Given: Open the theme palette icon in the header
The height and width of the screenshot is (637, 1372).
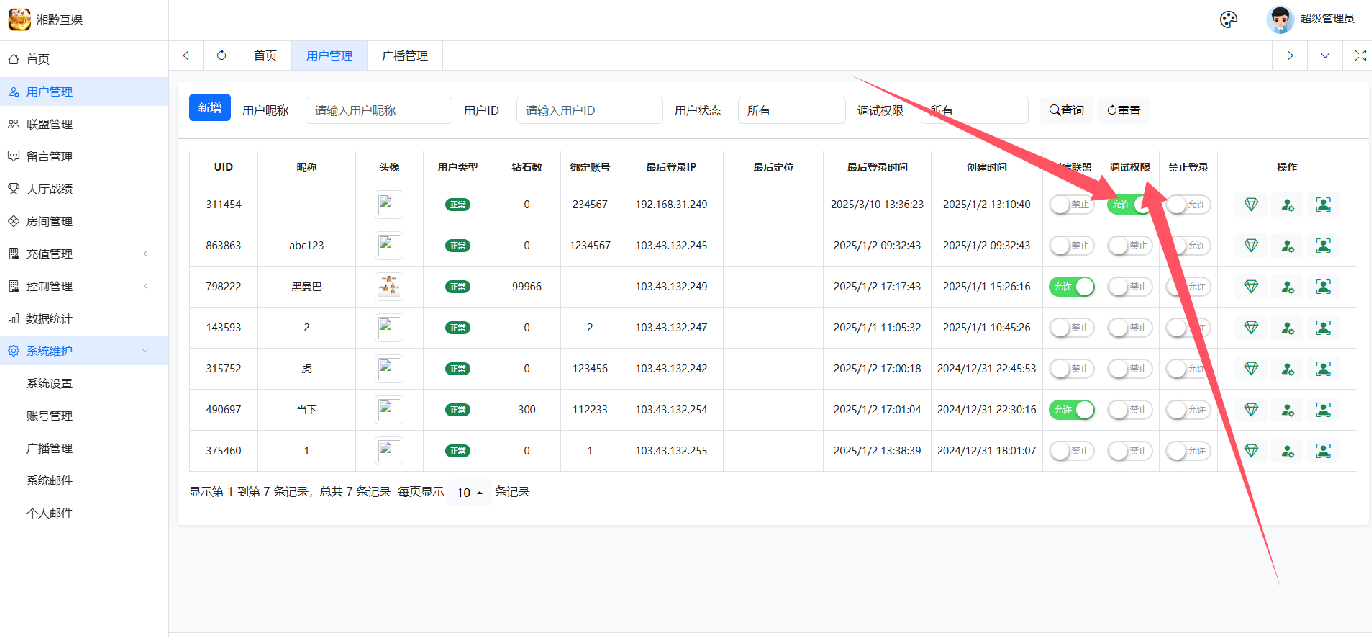Looking at the screenshot, I should point(1228,19).
